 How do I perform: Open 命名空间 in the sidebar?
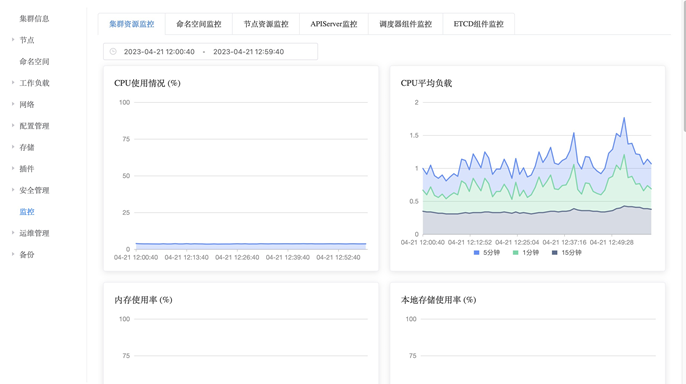(x=34, y=62)
